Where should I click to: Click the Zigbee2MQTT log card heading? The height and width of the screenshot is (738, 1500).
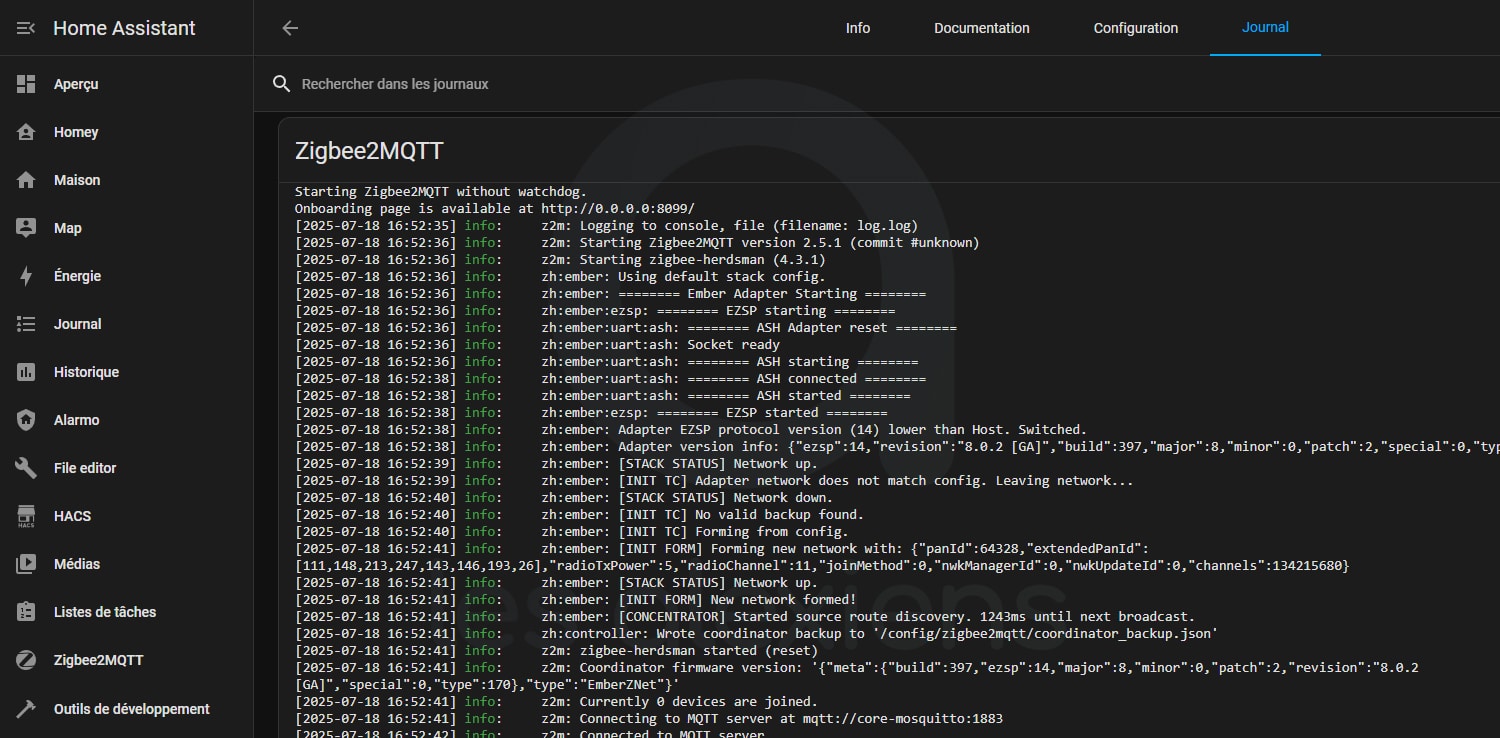click(x=369, y=152)
